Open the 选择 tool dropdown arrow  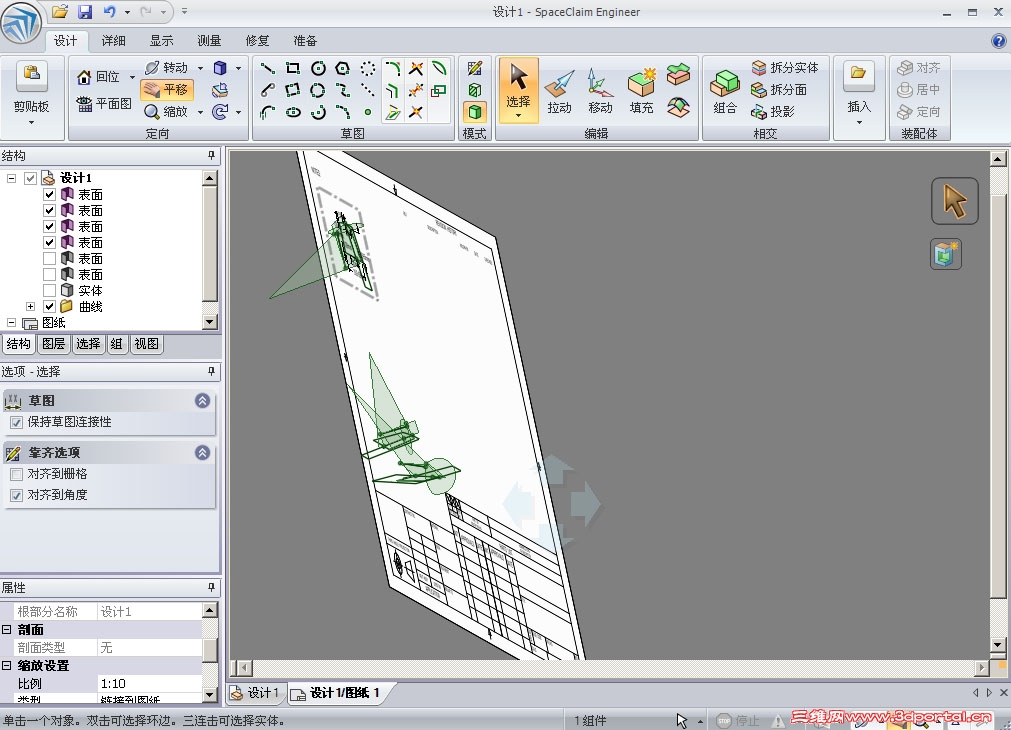point(518,117)
